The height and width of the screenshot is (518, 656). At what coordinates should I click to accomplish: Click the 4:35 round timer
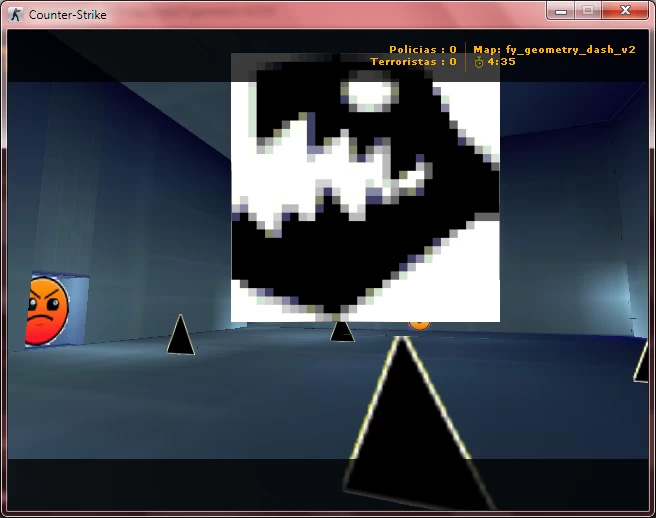point(501,62)
